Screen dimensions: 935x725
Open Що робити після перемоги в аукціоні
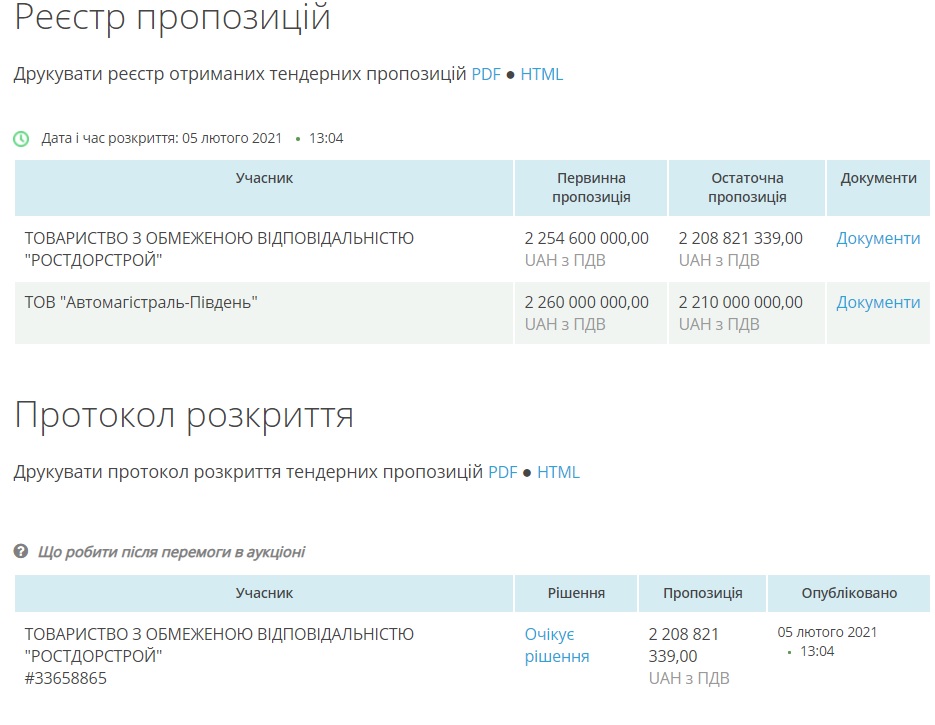tap(171, 552)
